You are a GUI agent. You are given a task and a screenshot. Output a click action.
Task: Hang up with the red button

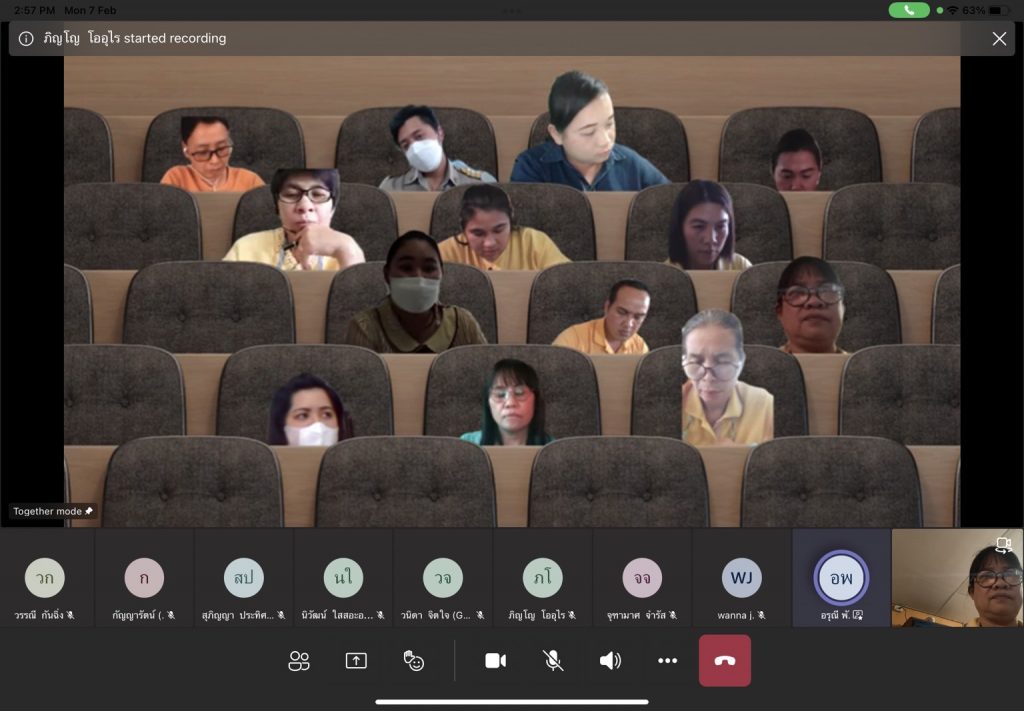(725, 661)
